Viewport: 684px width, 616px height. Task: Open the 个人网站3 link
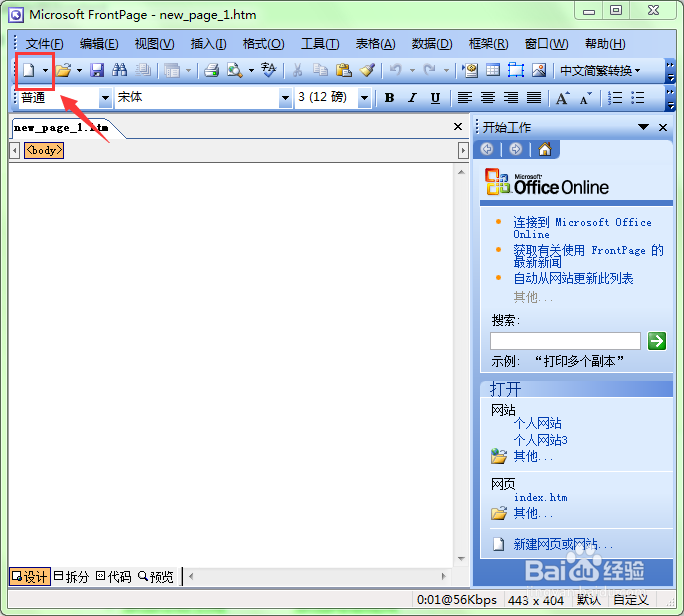point(540,440)
